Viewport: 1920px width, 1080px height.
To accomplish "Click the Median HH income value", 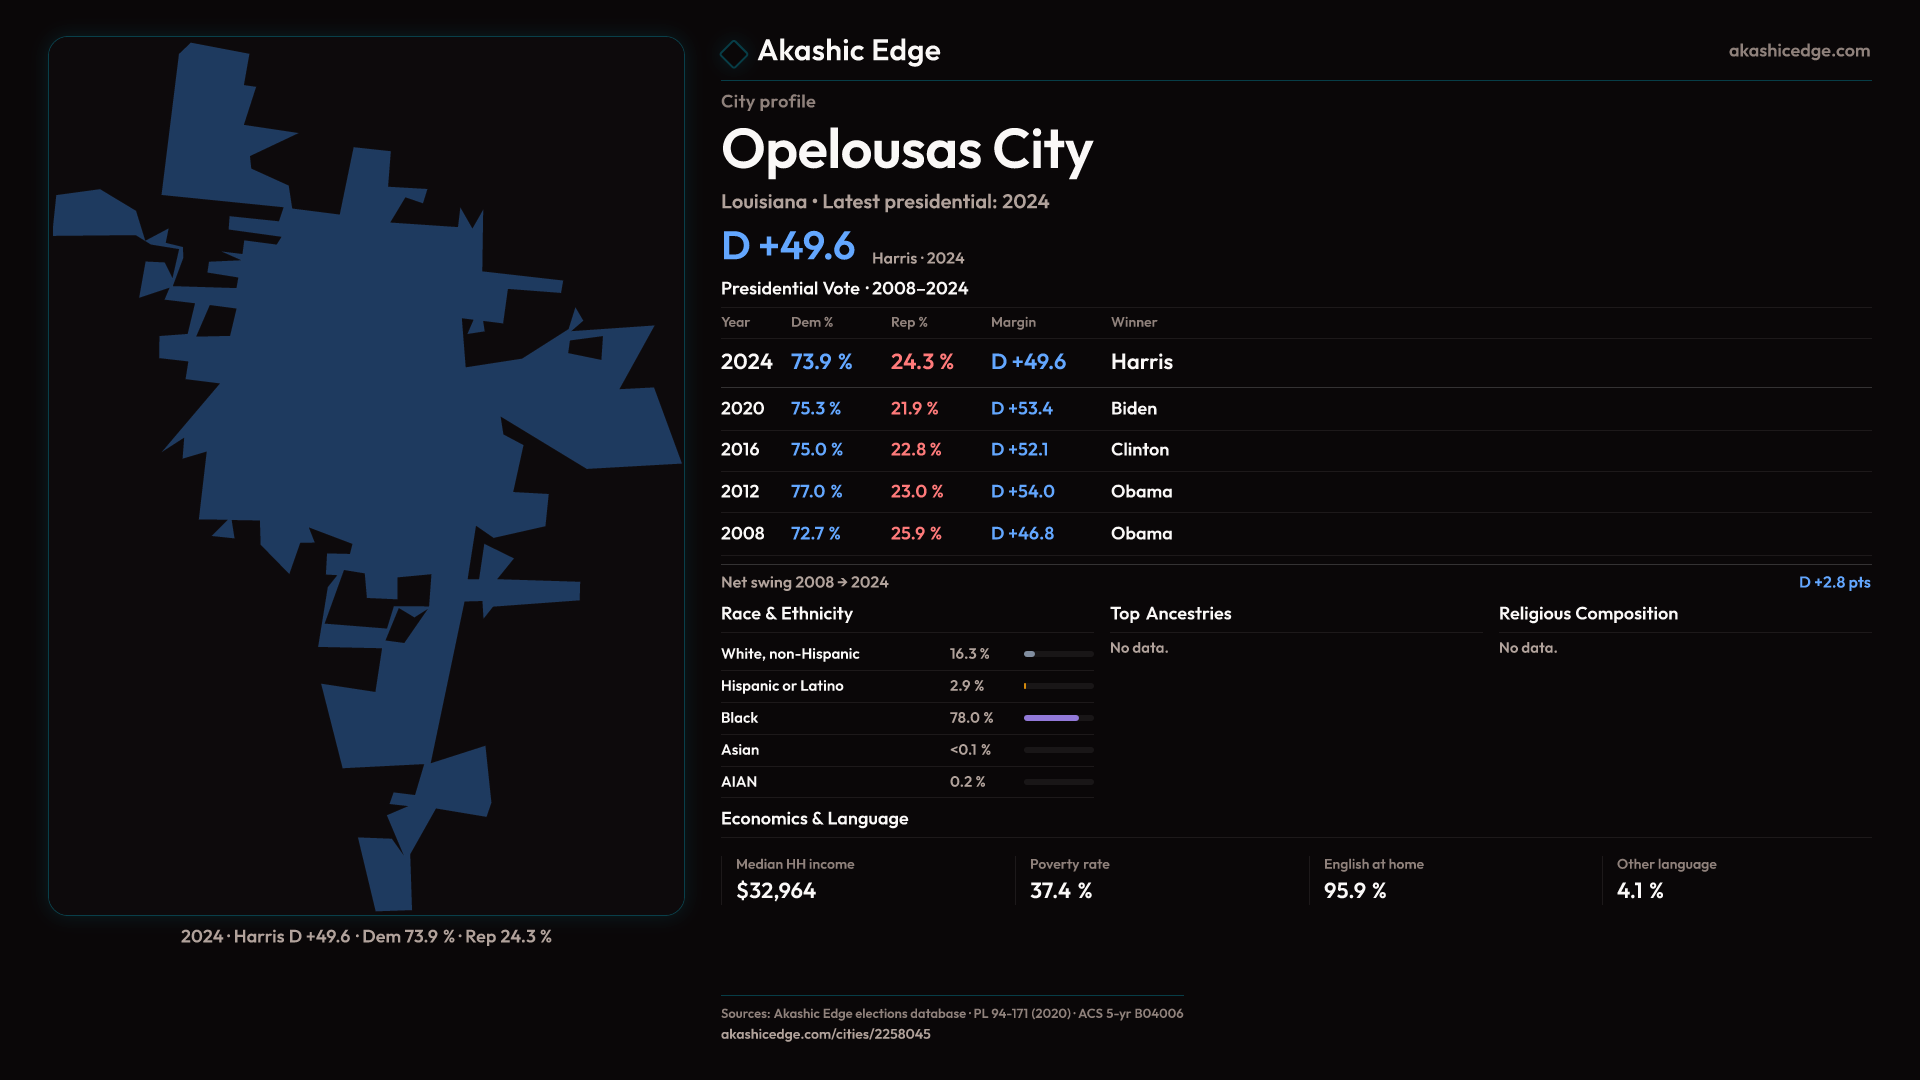I will click(776, 891).
